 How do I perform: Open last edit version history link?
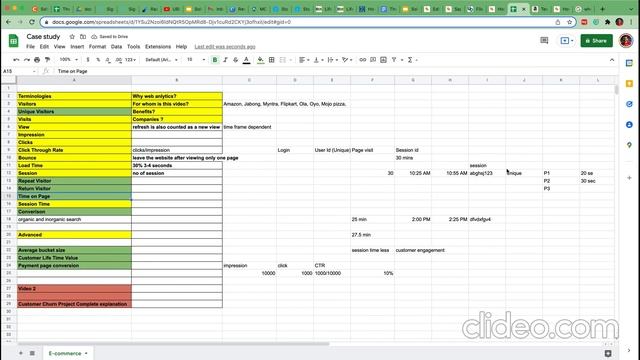(x=225, y=47)
